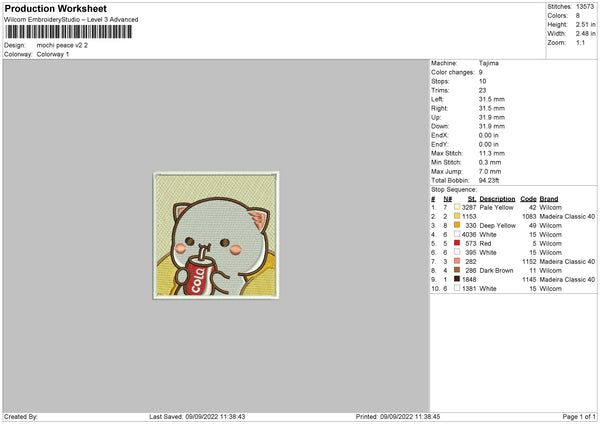Select the color swatch for stop 2 (1153 stitches)

(457, 216)
